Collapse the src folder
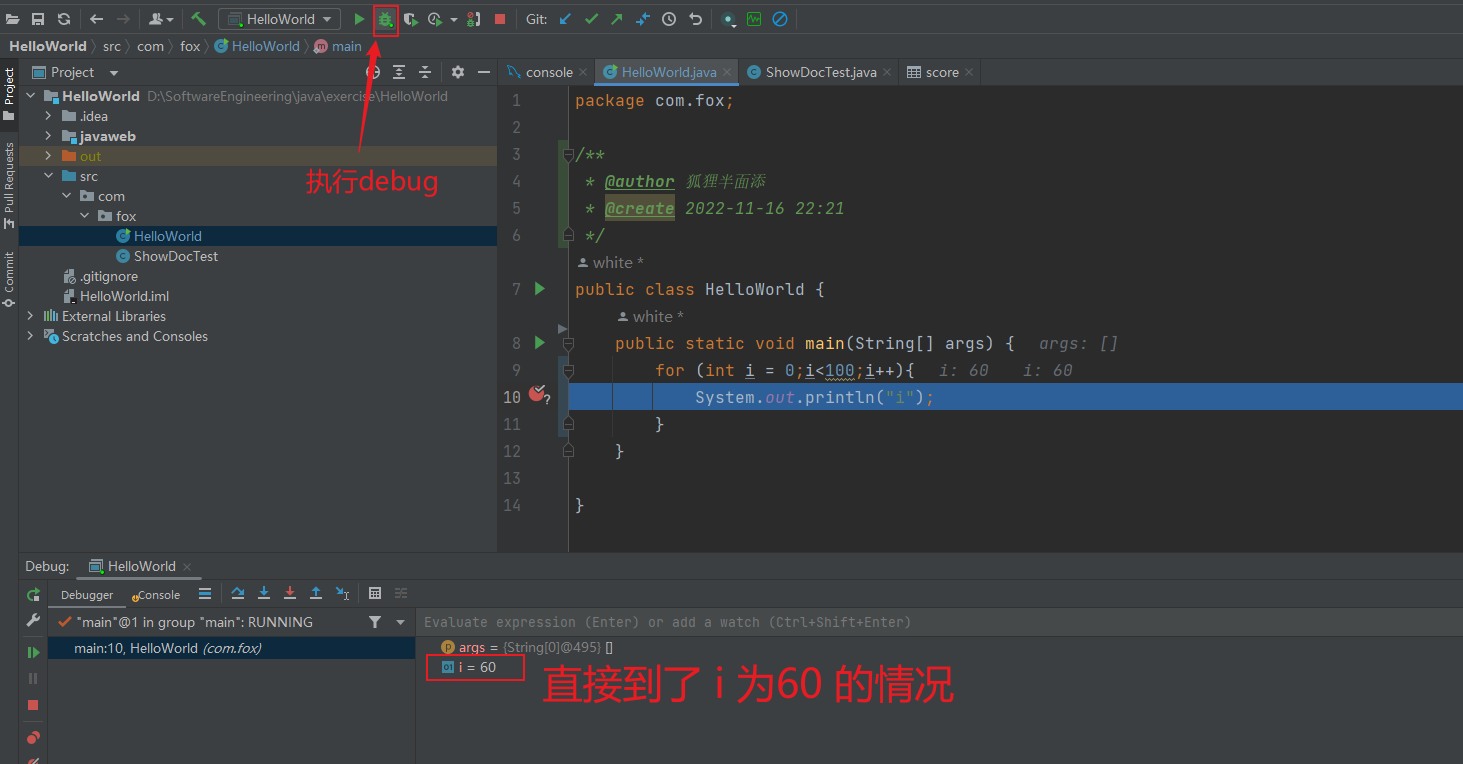1463x764 pixels. [x=48, y=176]
